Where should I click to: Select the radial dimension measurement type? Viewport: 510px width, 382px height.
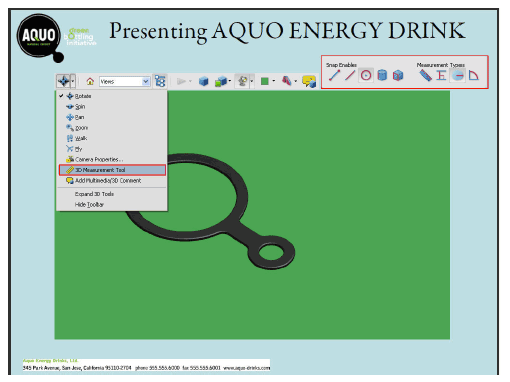[458, 76]
